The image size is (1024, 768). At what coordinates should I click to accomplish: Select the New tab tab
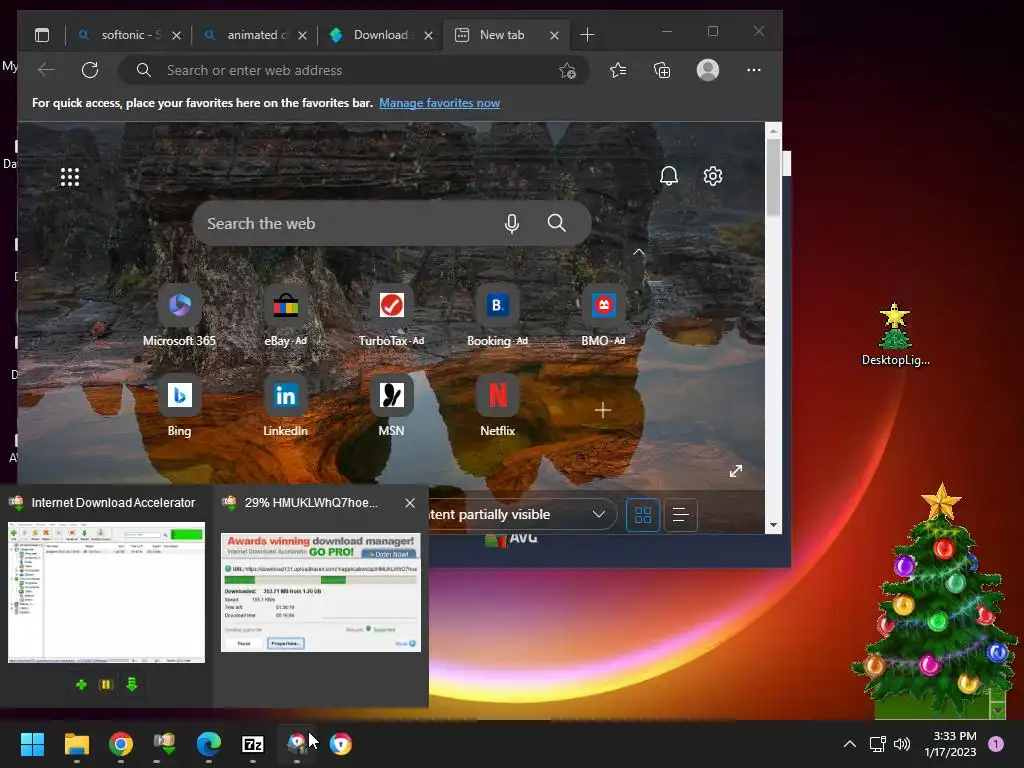click(507, 35)
